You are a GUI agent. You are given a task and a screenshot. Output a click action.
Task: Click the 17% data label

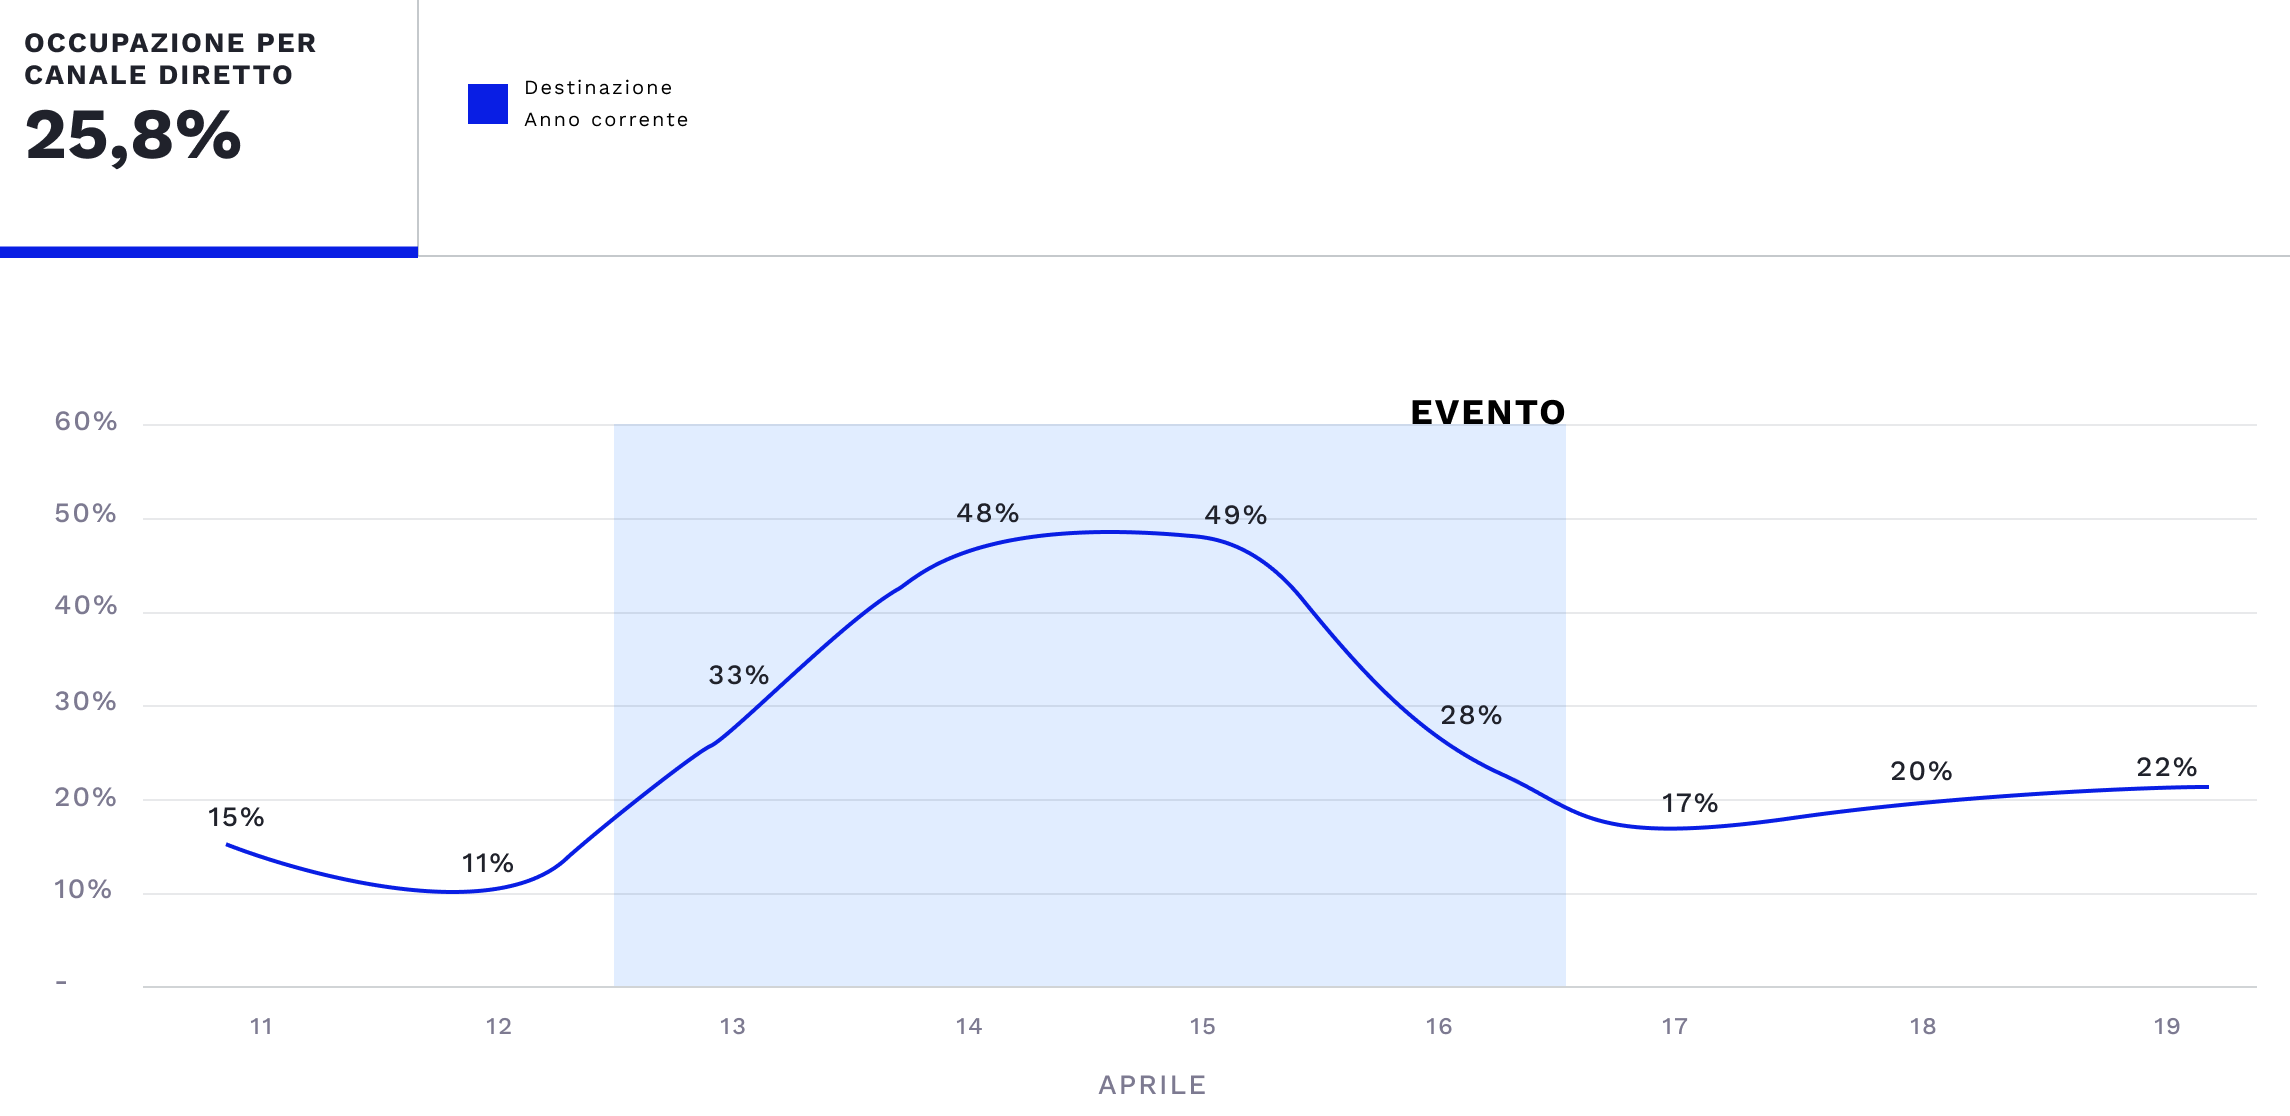(1690, 803)
